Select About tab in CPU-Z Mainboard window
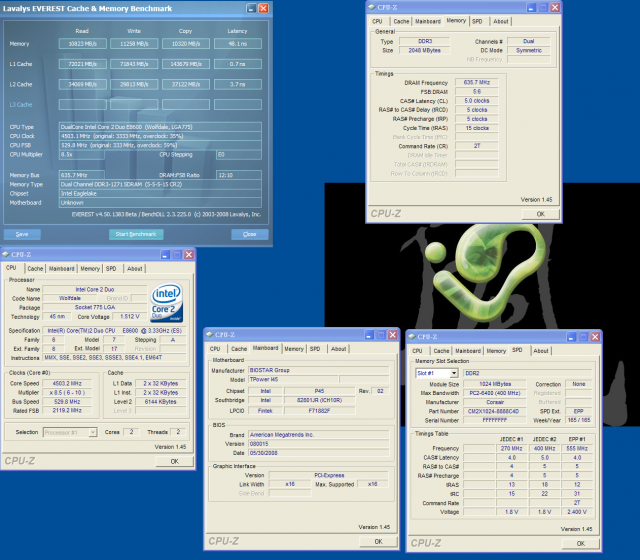The height and width of the screenshot is (560, 640). coord(338,349)
